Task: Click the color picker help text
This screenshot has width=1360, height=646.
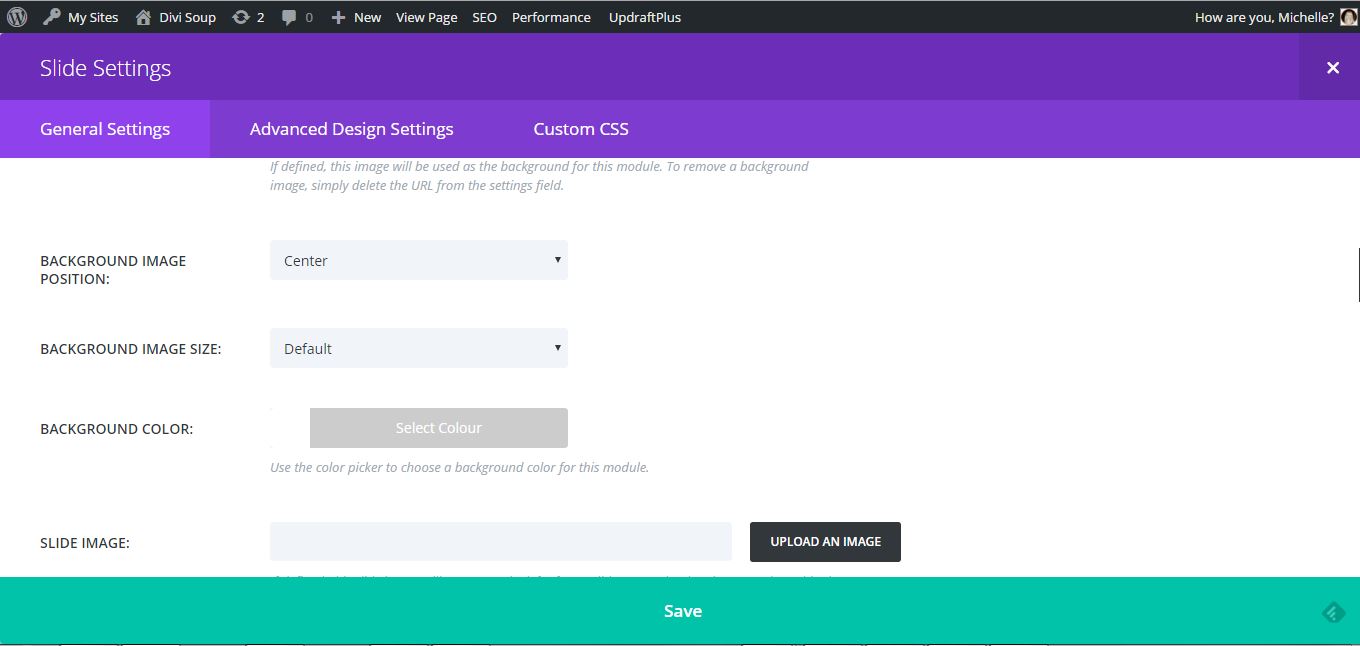Action: pos(459,467)
